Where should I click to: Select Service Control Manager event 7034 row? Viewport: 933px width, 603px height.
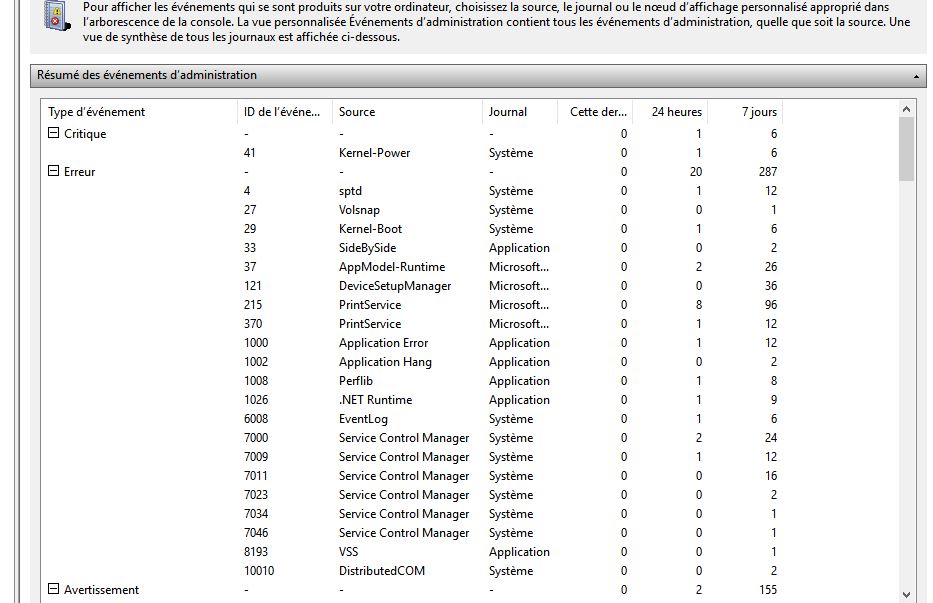pyautogui.click(x=412, y=514)
